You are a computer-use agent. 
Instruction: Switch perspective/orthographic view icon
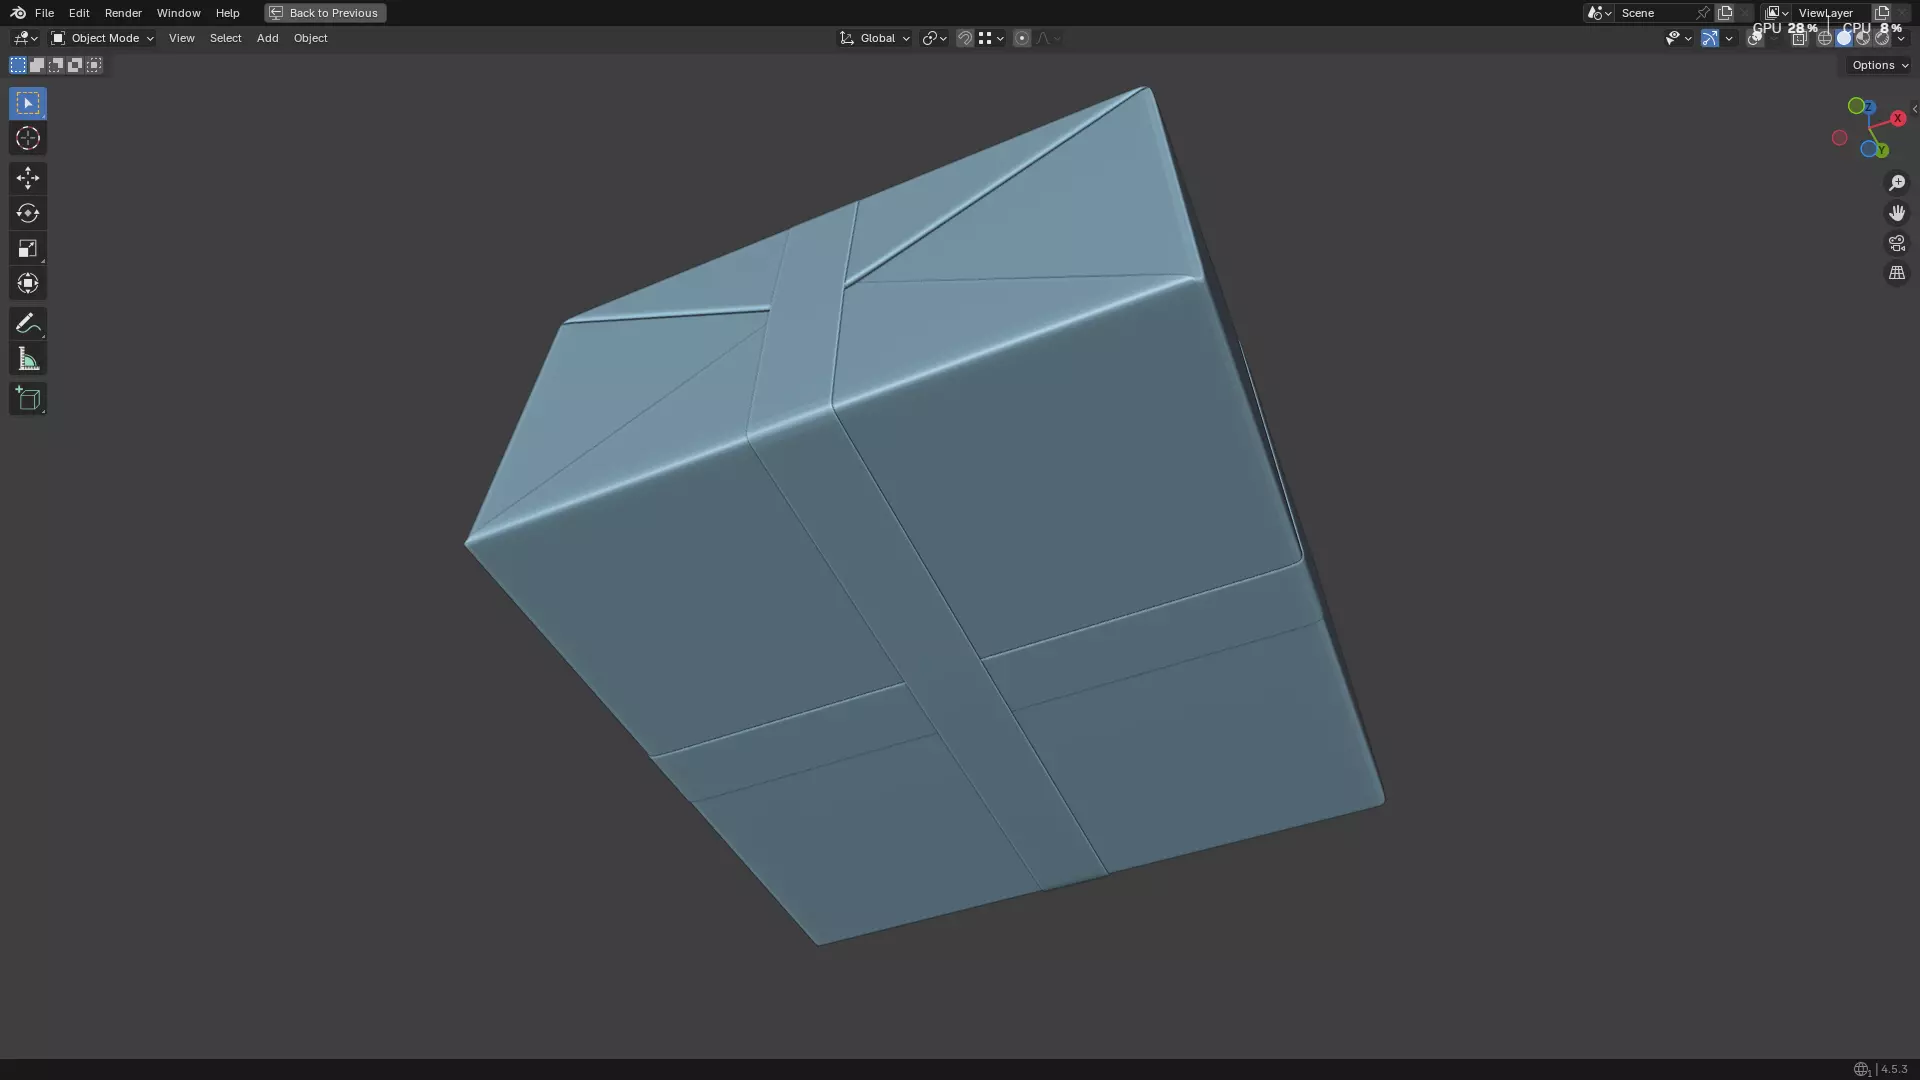tap(1896, 273)
